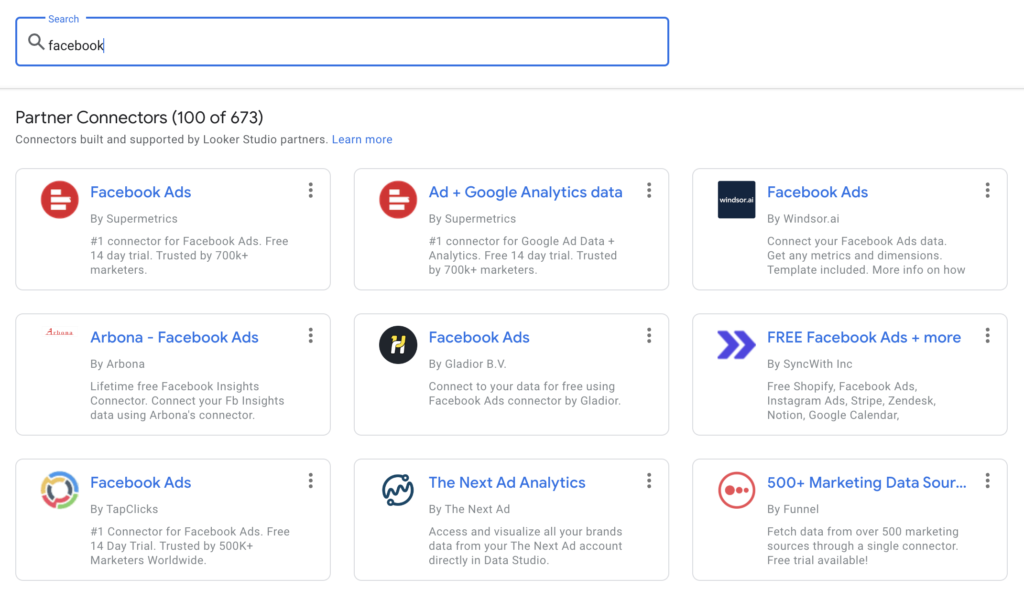Click the 'By SyncWith Inc' text
This screenshot has width=1024, height=599.
pos(810,364)
